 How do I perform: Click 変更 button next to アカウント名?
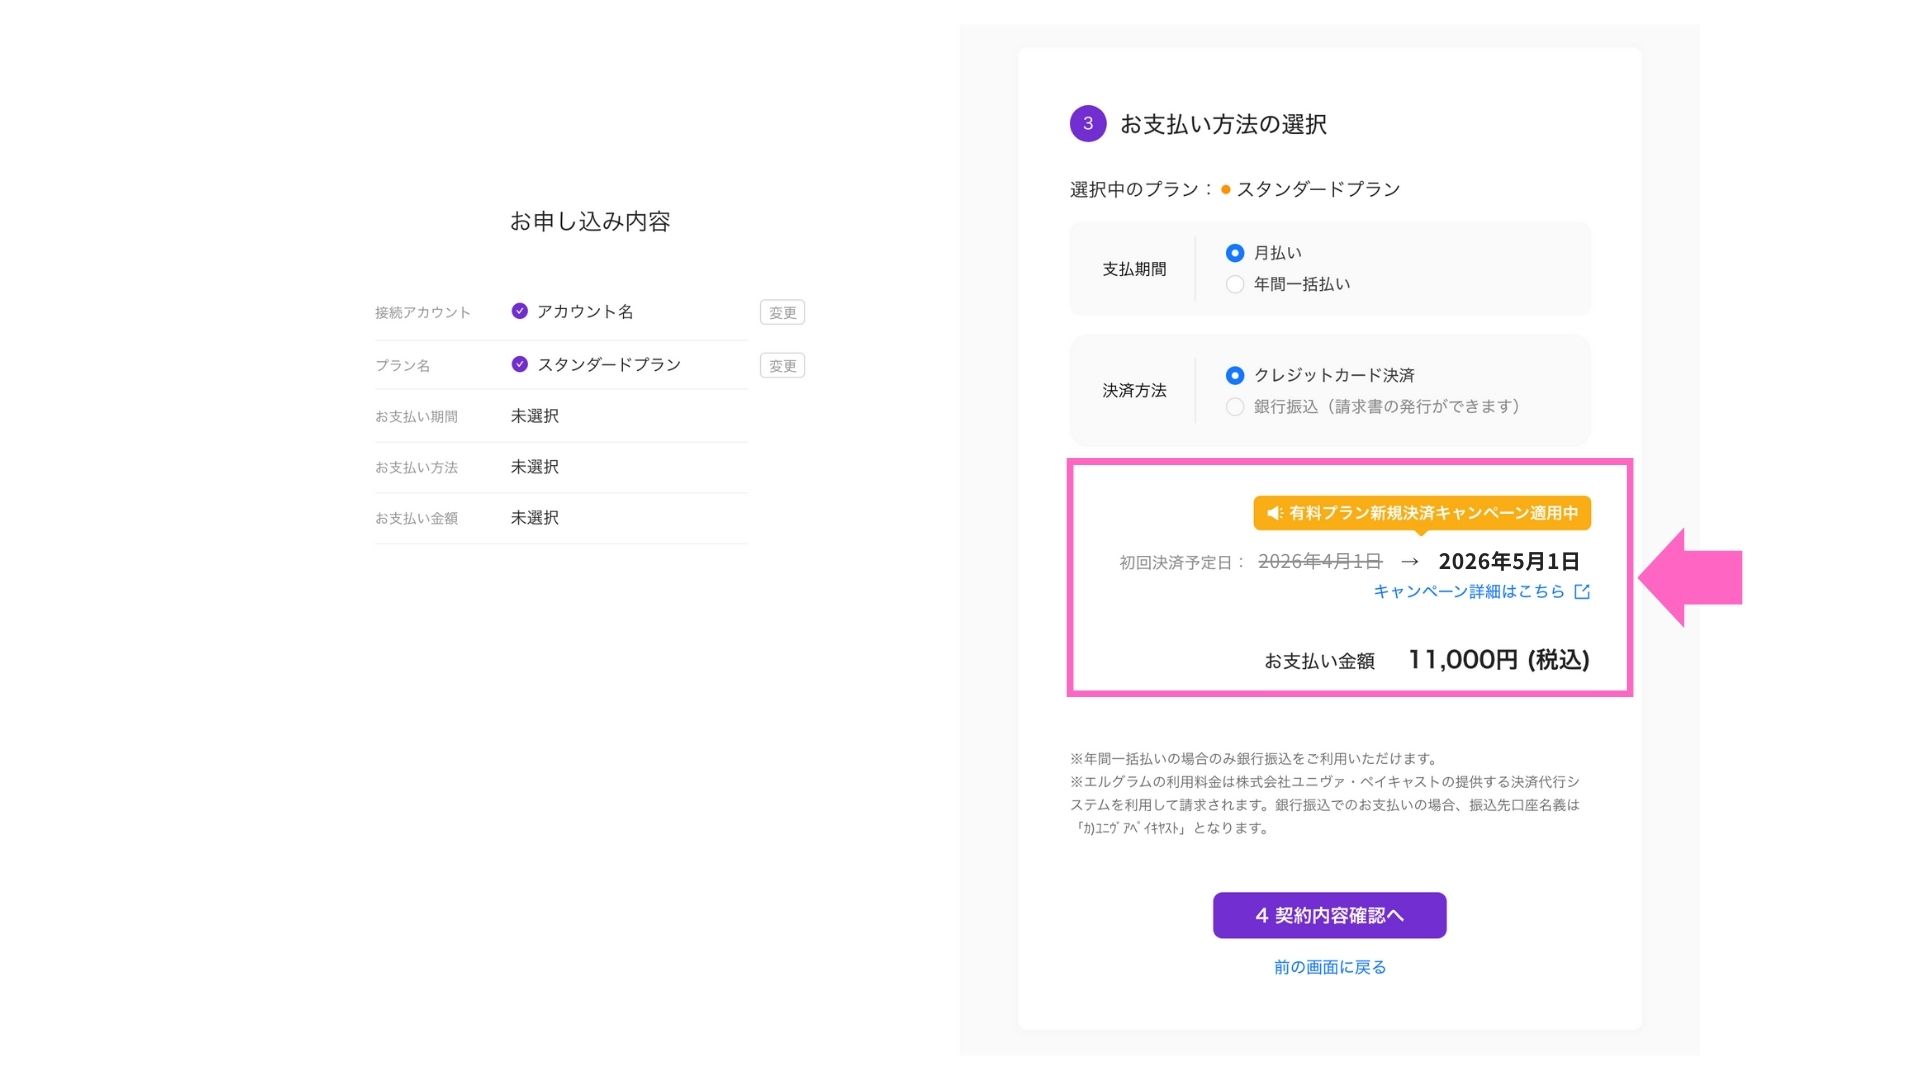(782, 312)
